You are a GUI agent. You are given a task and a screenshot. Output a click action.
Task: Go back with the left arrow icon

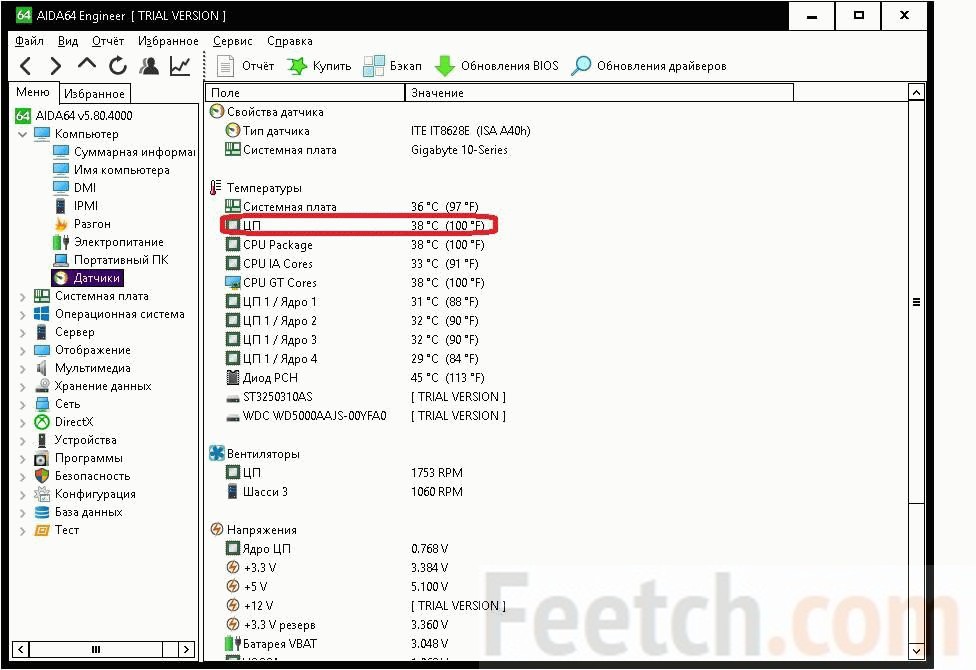(26, 65)
